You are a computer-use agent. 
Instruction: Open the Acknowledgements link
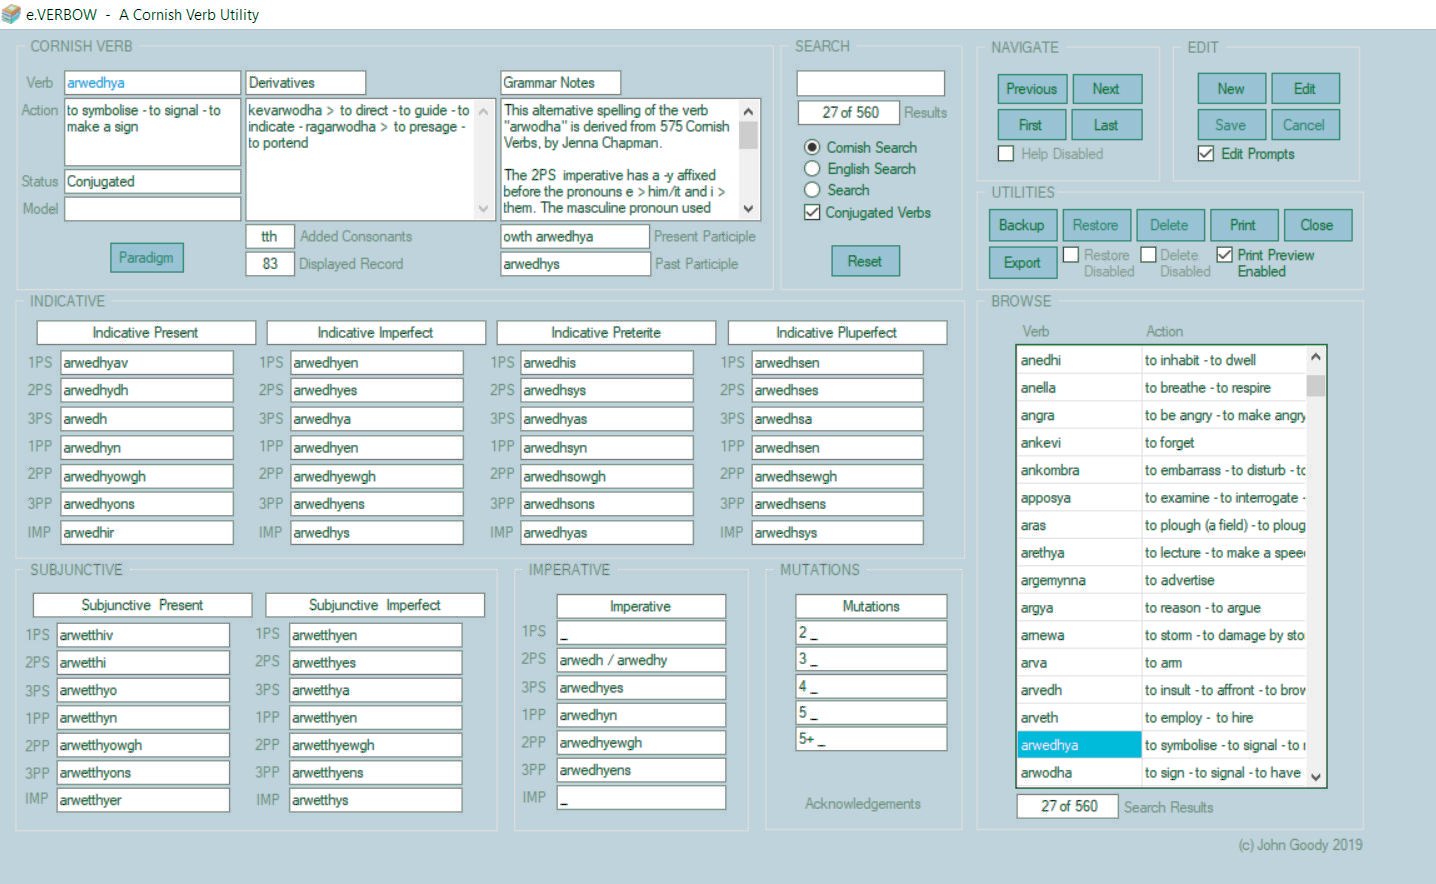point(863,804)
